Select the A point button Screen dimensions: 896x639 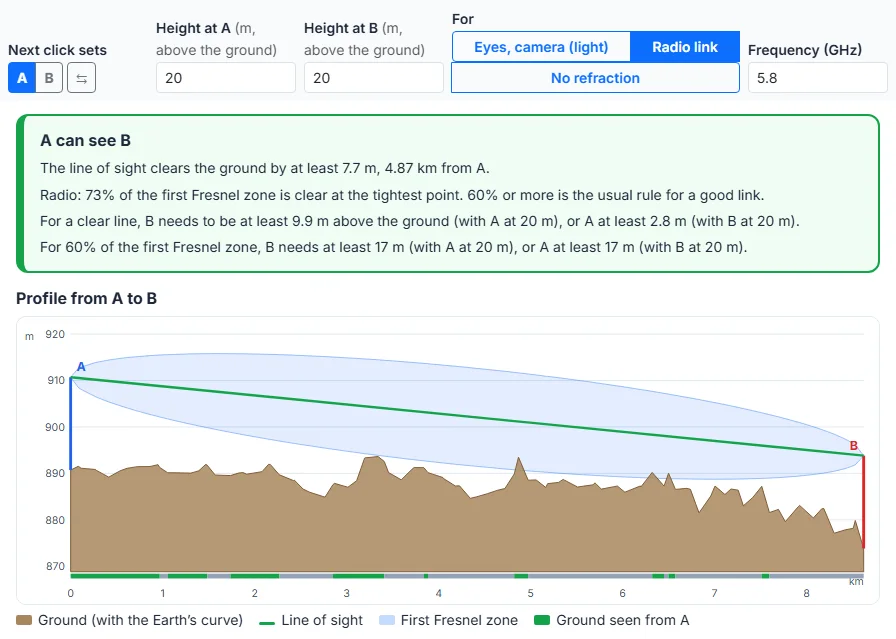(22, 78)
